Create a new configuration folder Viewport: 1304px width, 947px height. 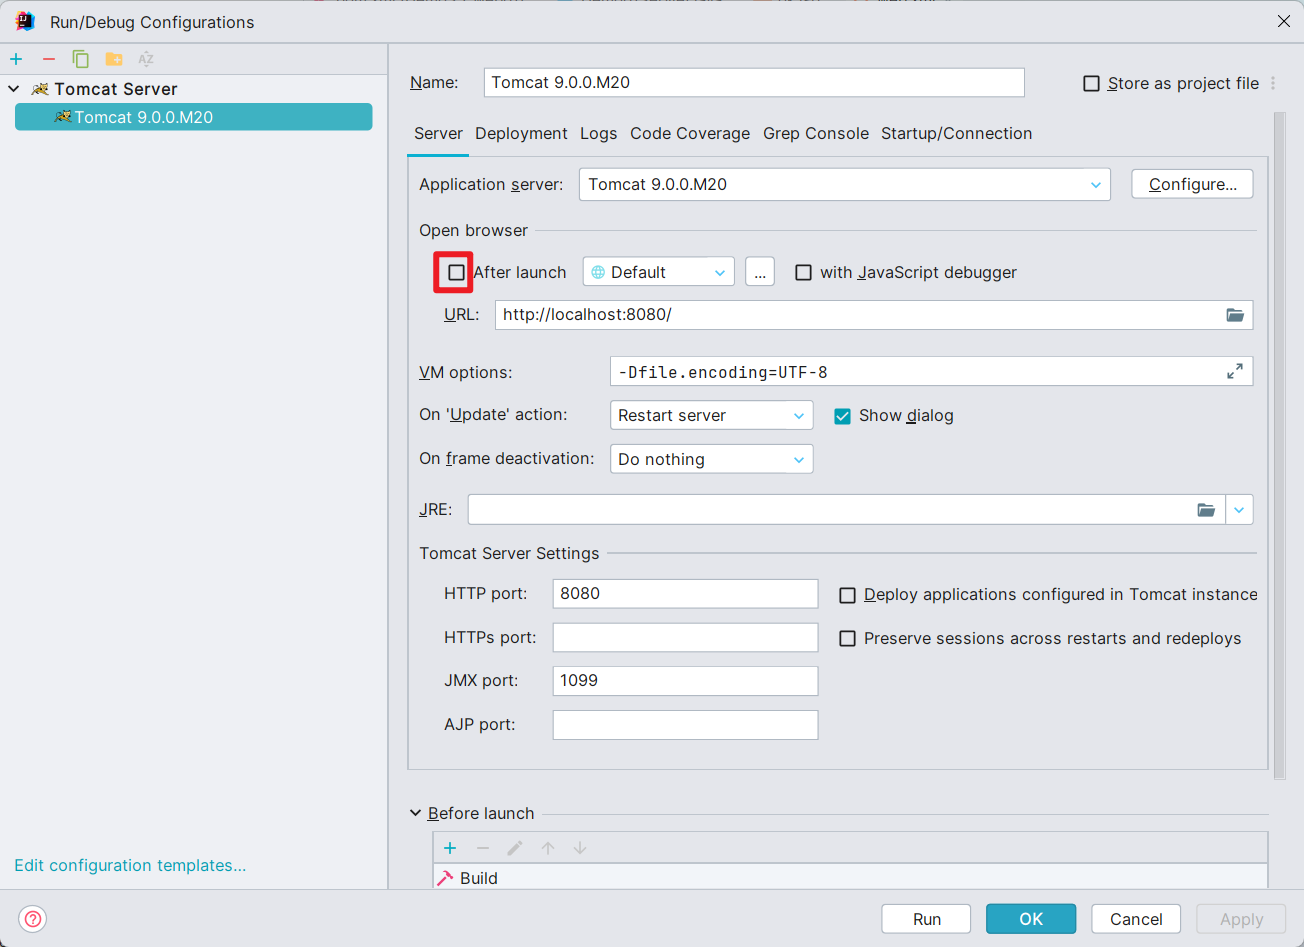(114, 59)
